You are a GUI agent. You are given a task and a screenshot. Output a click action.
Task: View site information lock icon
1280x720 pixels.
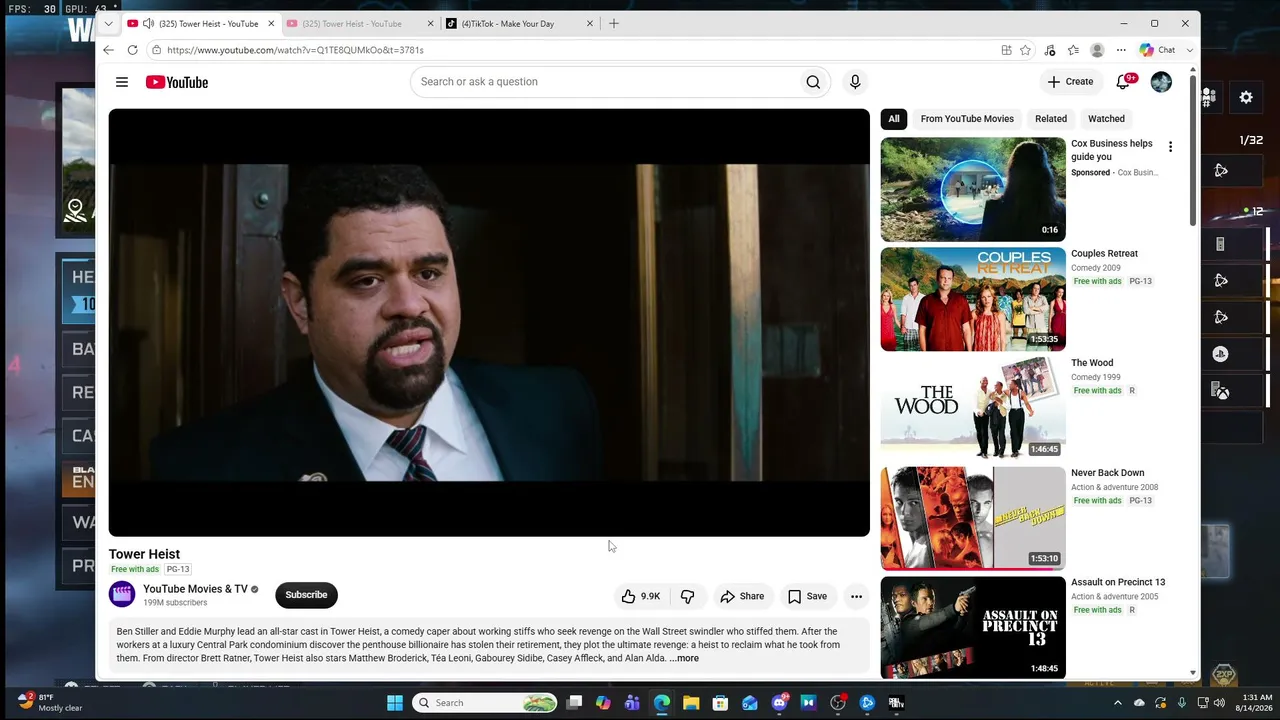(157, 50)
